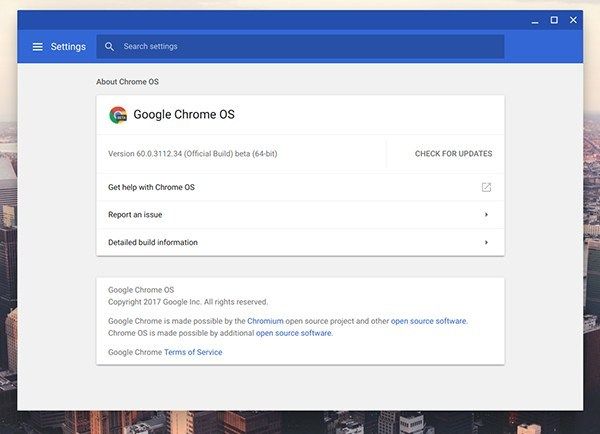Open Google Chrome's other open source software link
600x434 pixels.
pyautogui.click(x=428, y=321)
